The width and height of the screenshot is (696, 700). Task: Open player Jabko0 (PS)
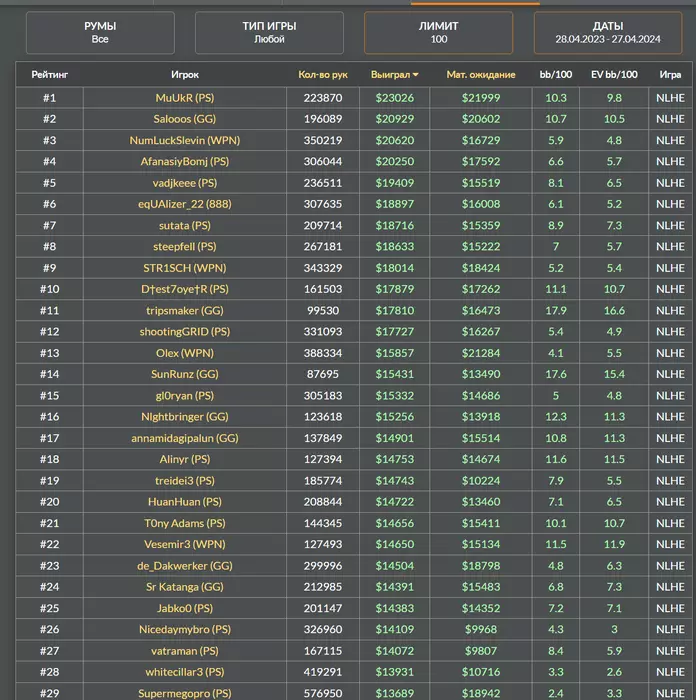(x=185, y=608)
